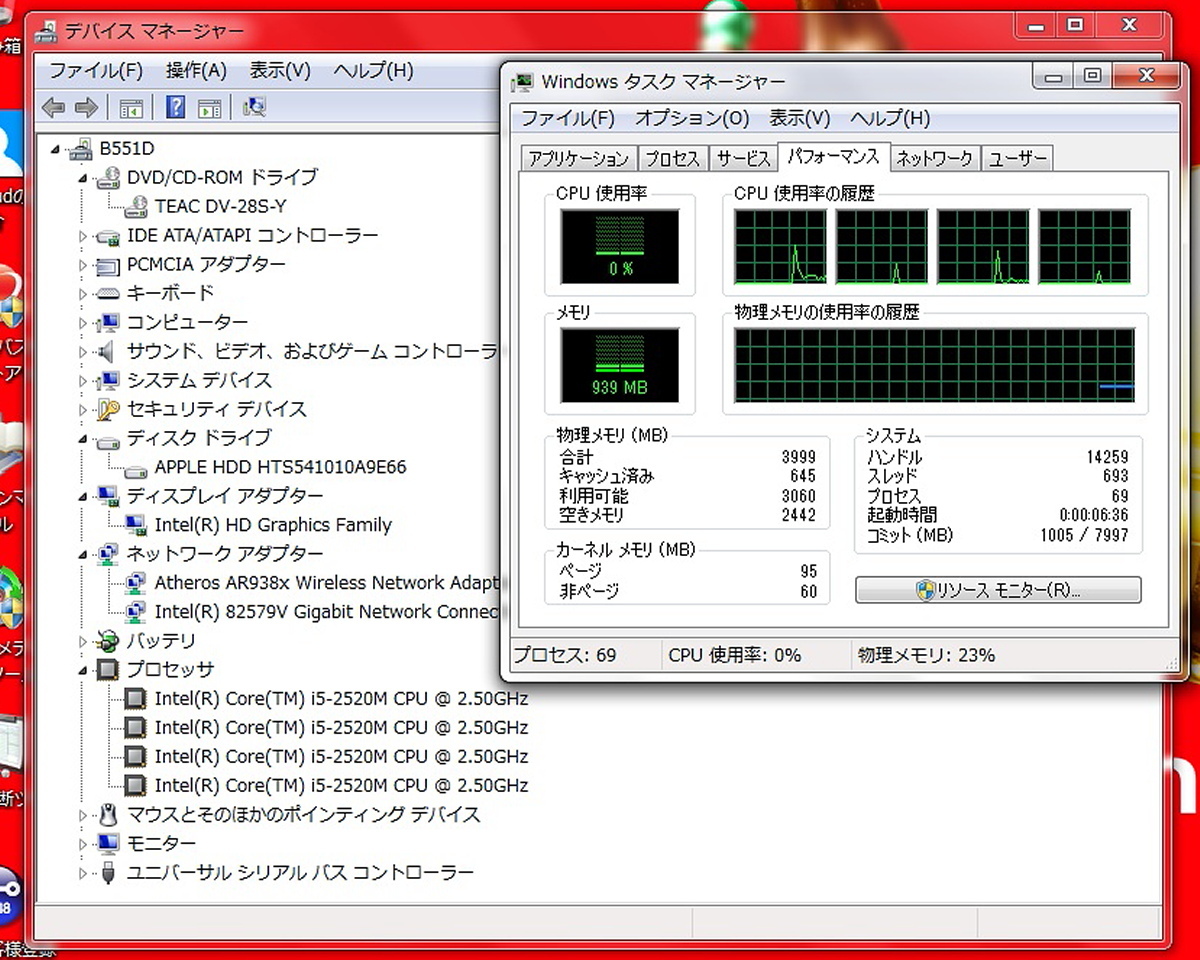Open Device Manager's ファイル(F) menu

(x=96, y=71)
